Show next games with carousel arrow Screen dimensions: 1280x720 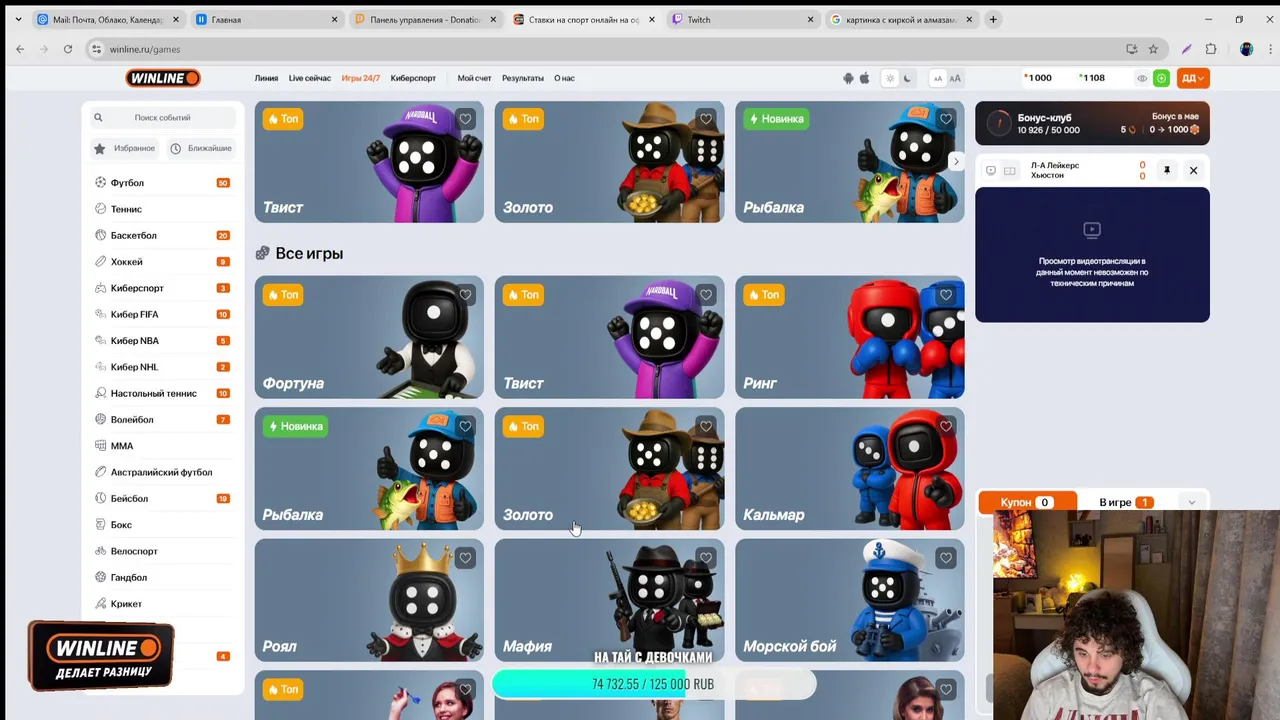pyautogui.click(x=956, y=162)
